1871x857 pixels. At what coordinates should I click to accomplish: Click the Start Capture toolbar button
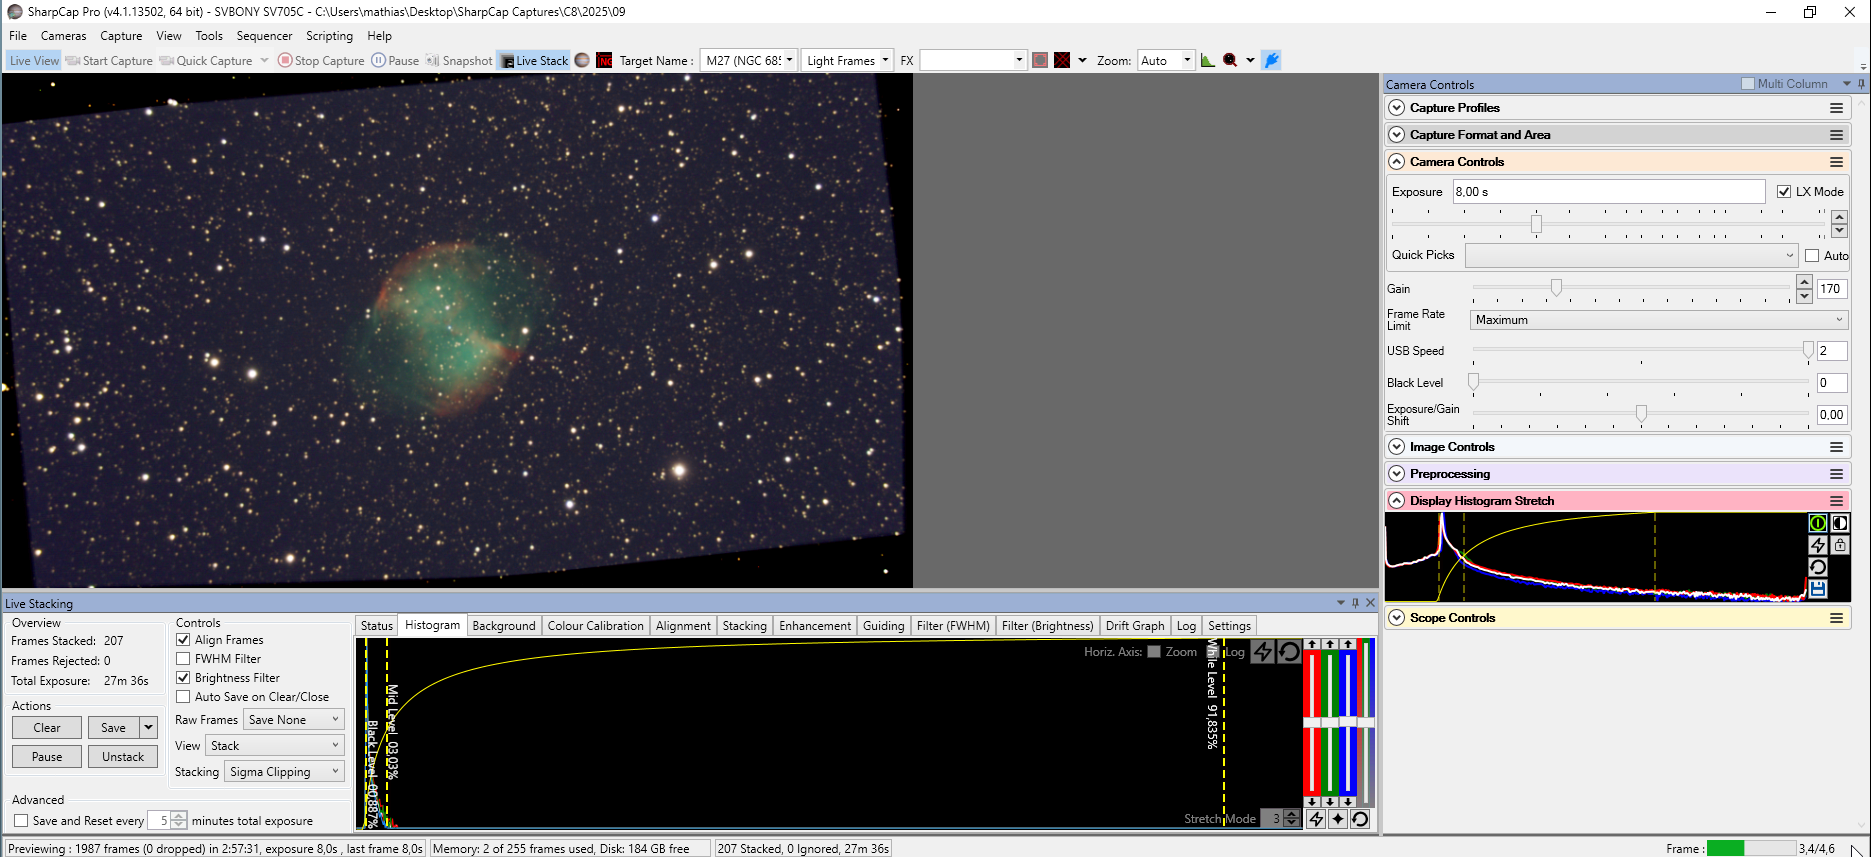click(109, 60)
